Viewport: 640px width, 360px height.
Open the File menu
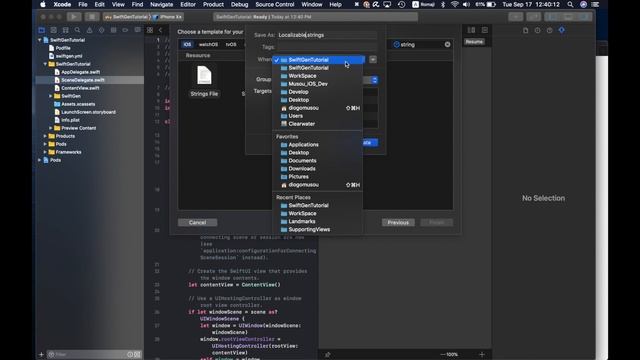point(83,4)
